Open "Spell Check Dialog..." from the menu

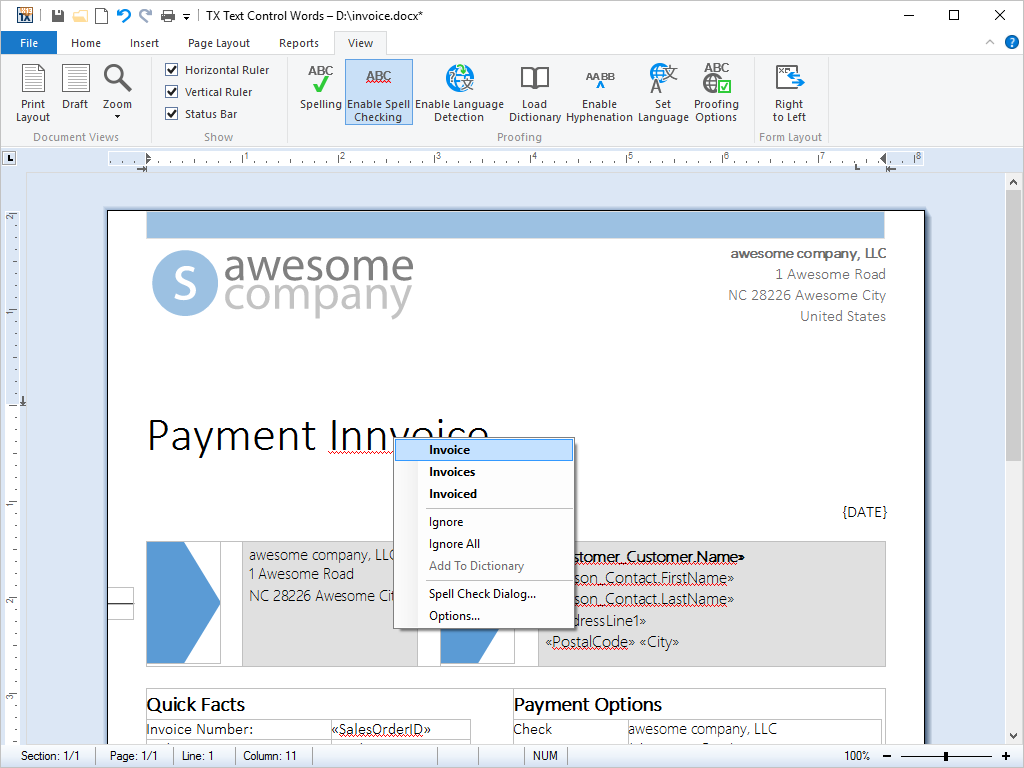click(x=482, y=594)
